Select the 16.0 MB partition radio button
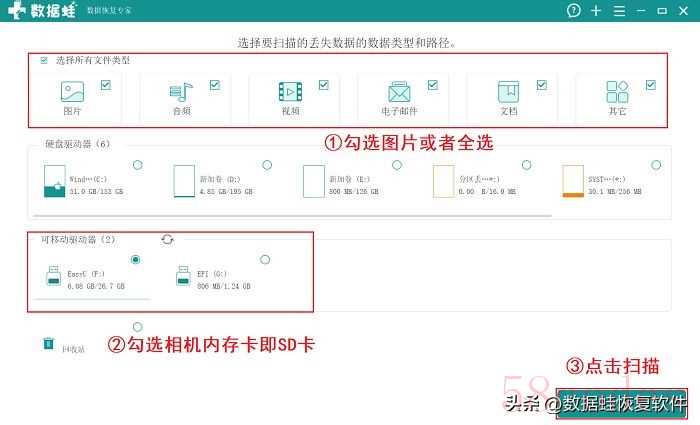The height and width of the screenshot is (425, 700). click(526, 165)
